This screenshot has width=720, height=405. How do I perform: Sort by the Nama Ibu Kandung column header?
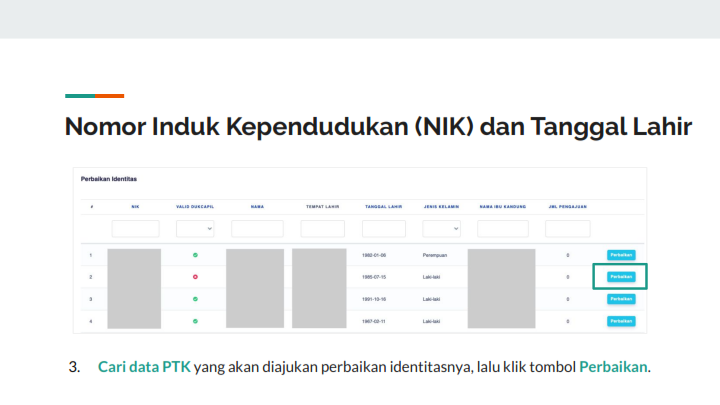pyautogui.click(x=503, y=207)
